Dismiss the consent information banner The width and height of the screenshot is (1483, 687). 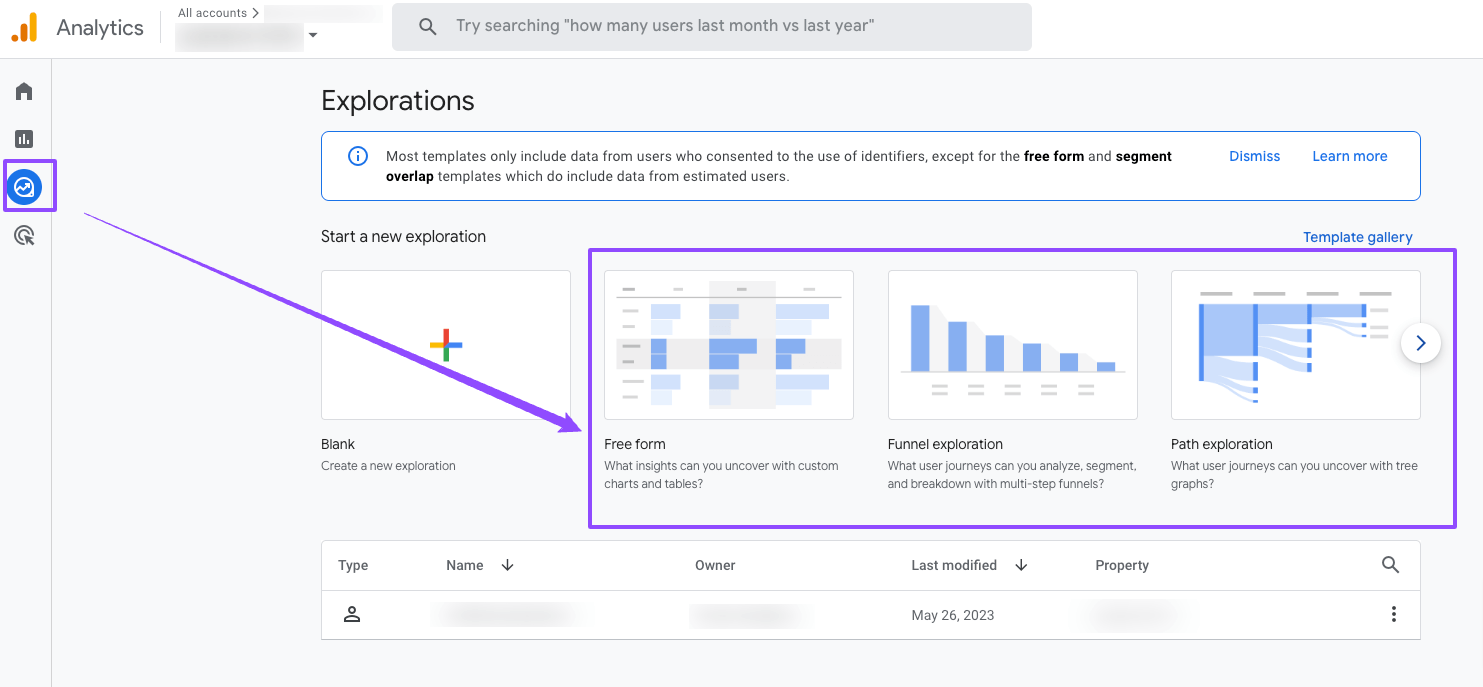(1254, 156)
